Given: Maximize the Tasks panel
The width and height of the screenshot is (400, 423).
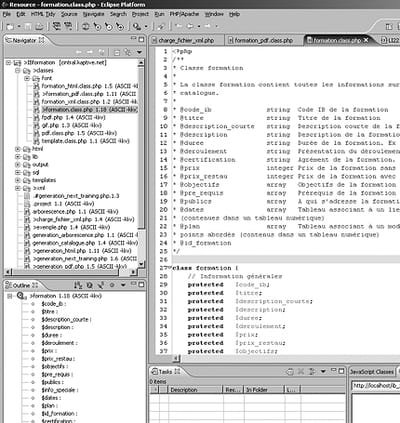Looking at the screenshot, I should coord(341,371).
